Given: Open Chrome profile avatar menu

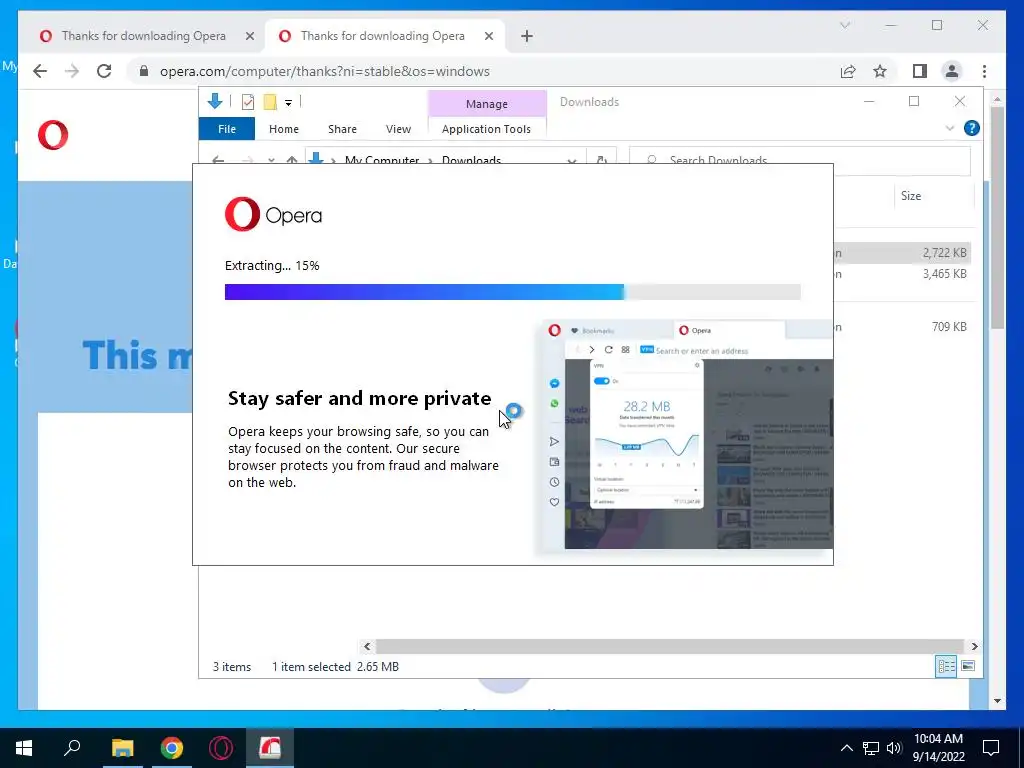Looking at the screenshot, I should pyautogui.click(x=952, y=71).
